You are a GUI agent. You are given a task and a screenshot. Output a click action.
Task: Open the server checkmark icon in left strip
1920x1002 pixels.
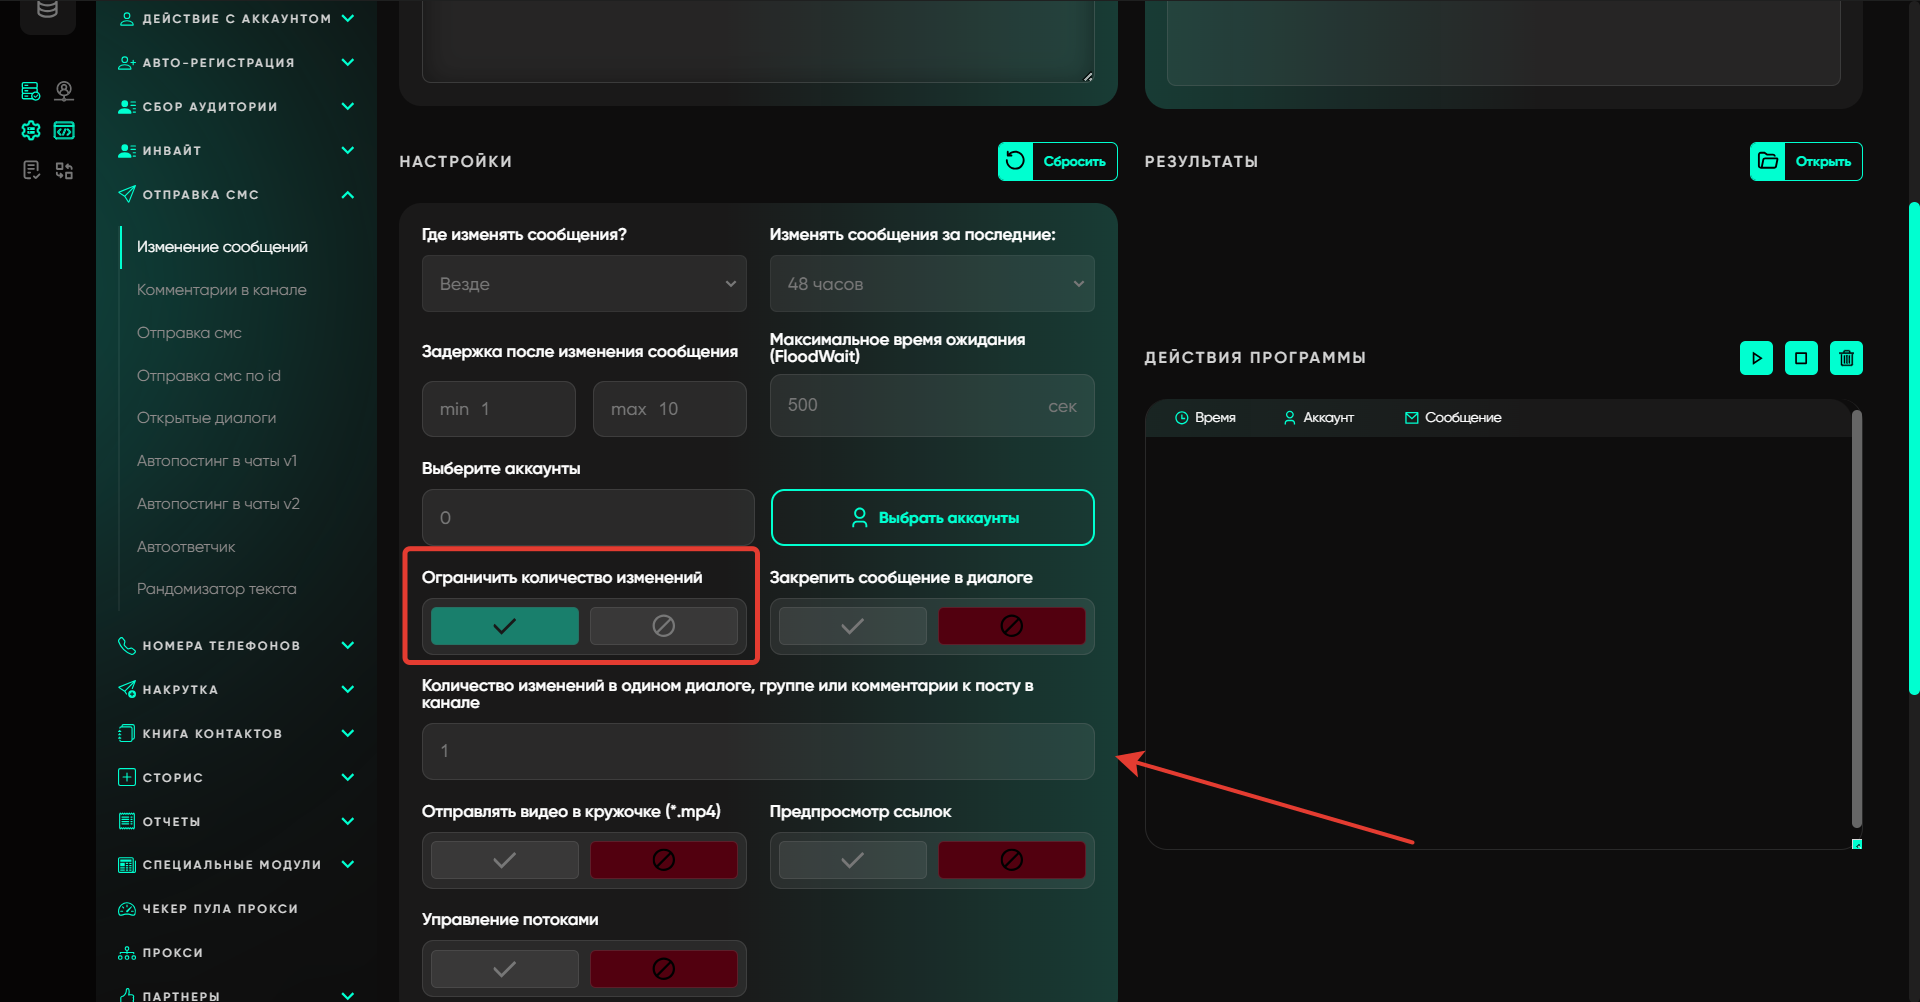pyautogui.click(x=31, y=91)
